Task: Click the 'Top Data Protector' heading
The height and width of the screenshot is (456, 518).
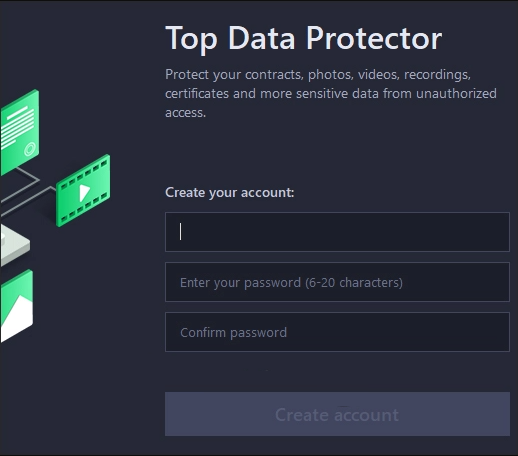Action: pyautogui.click(x=304, y=39)
